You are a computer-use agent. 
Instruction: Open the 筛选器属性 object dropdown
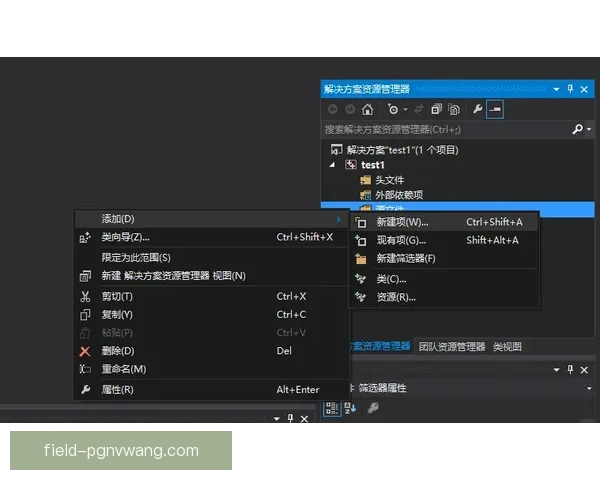pos(589,389)
